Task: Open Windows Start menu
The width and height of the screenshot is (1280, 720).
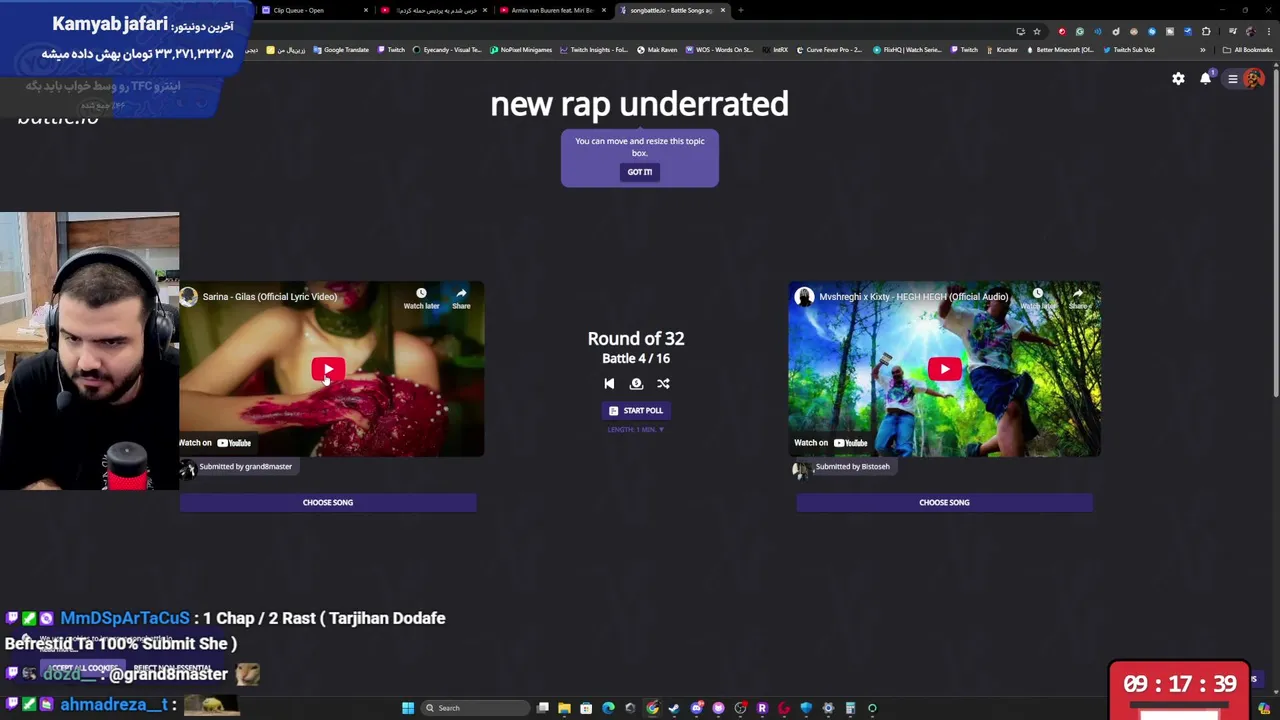Action: (408, 708)
